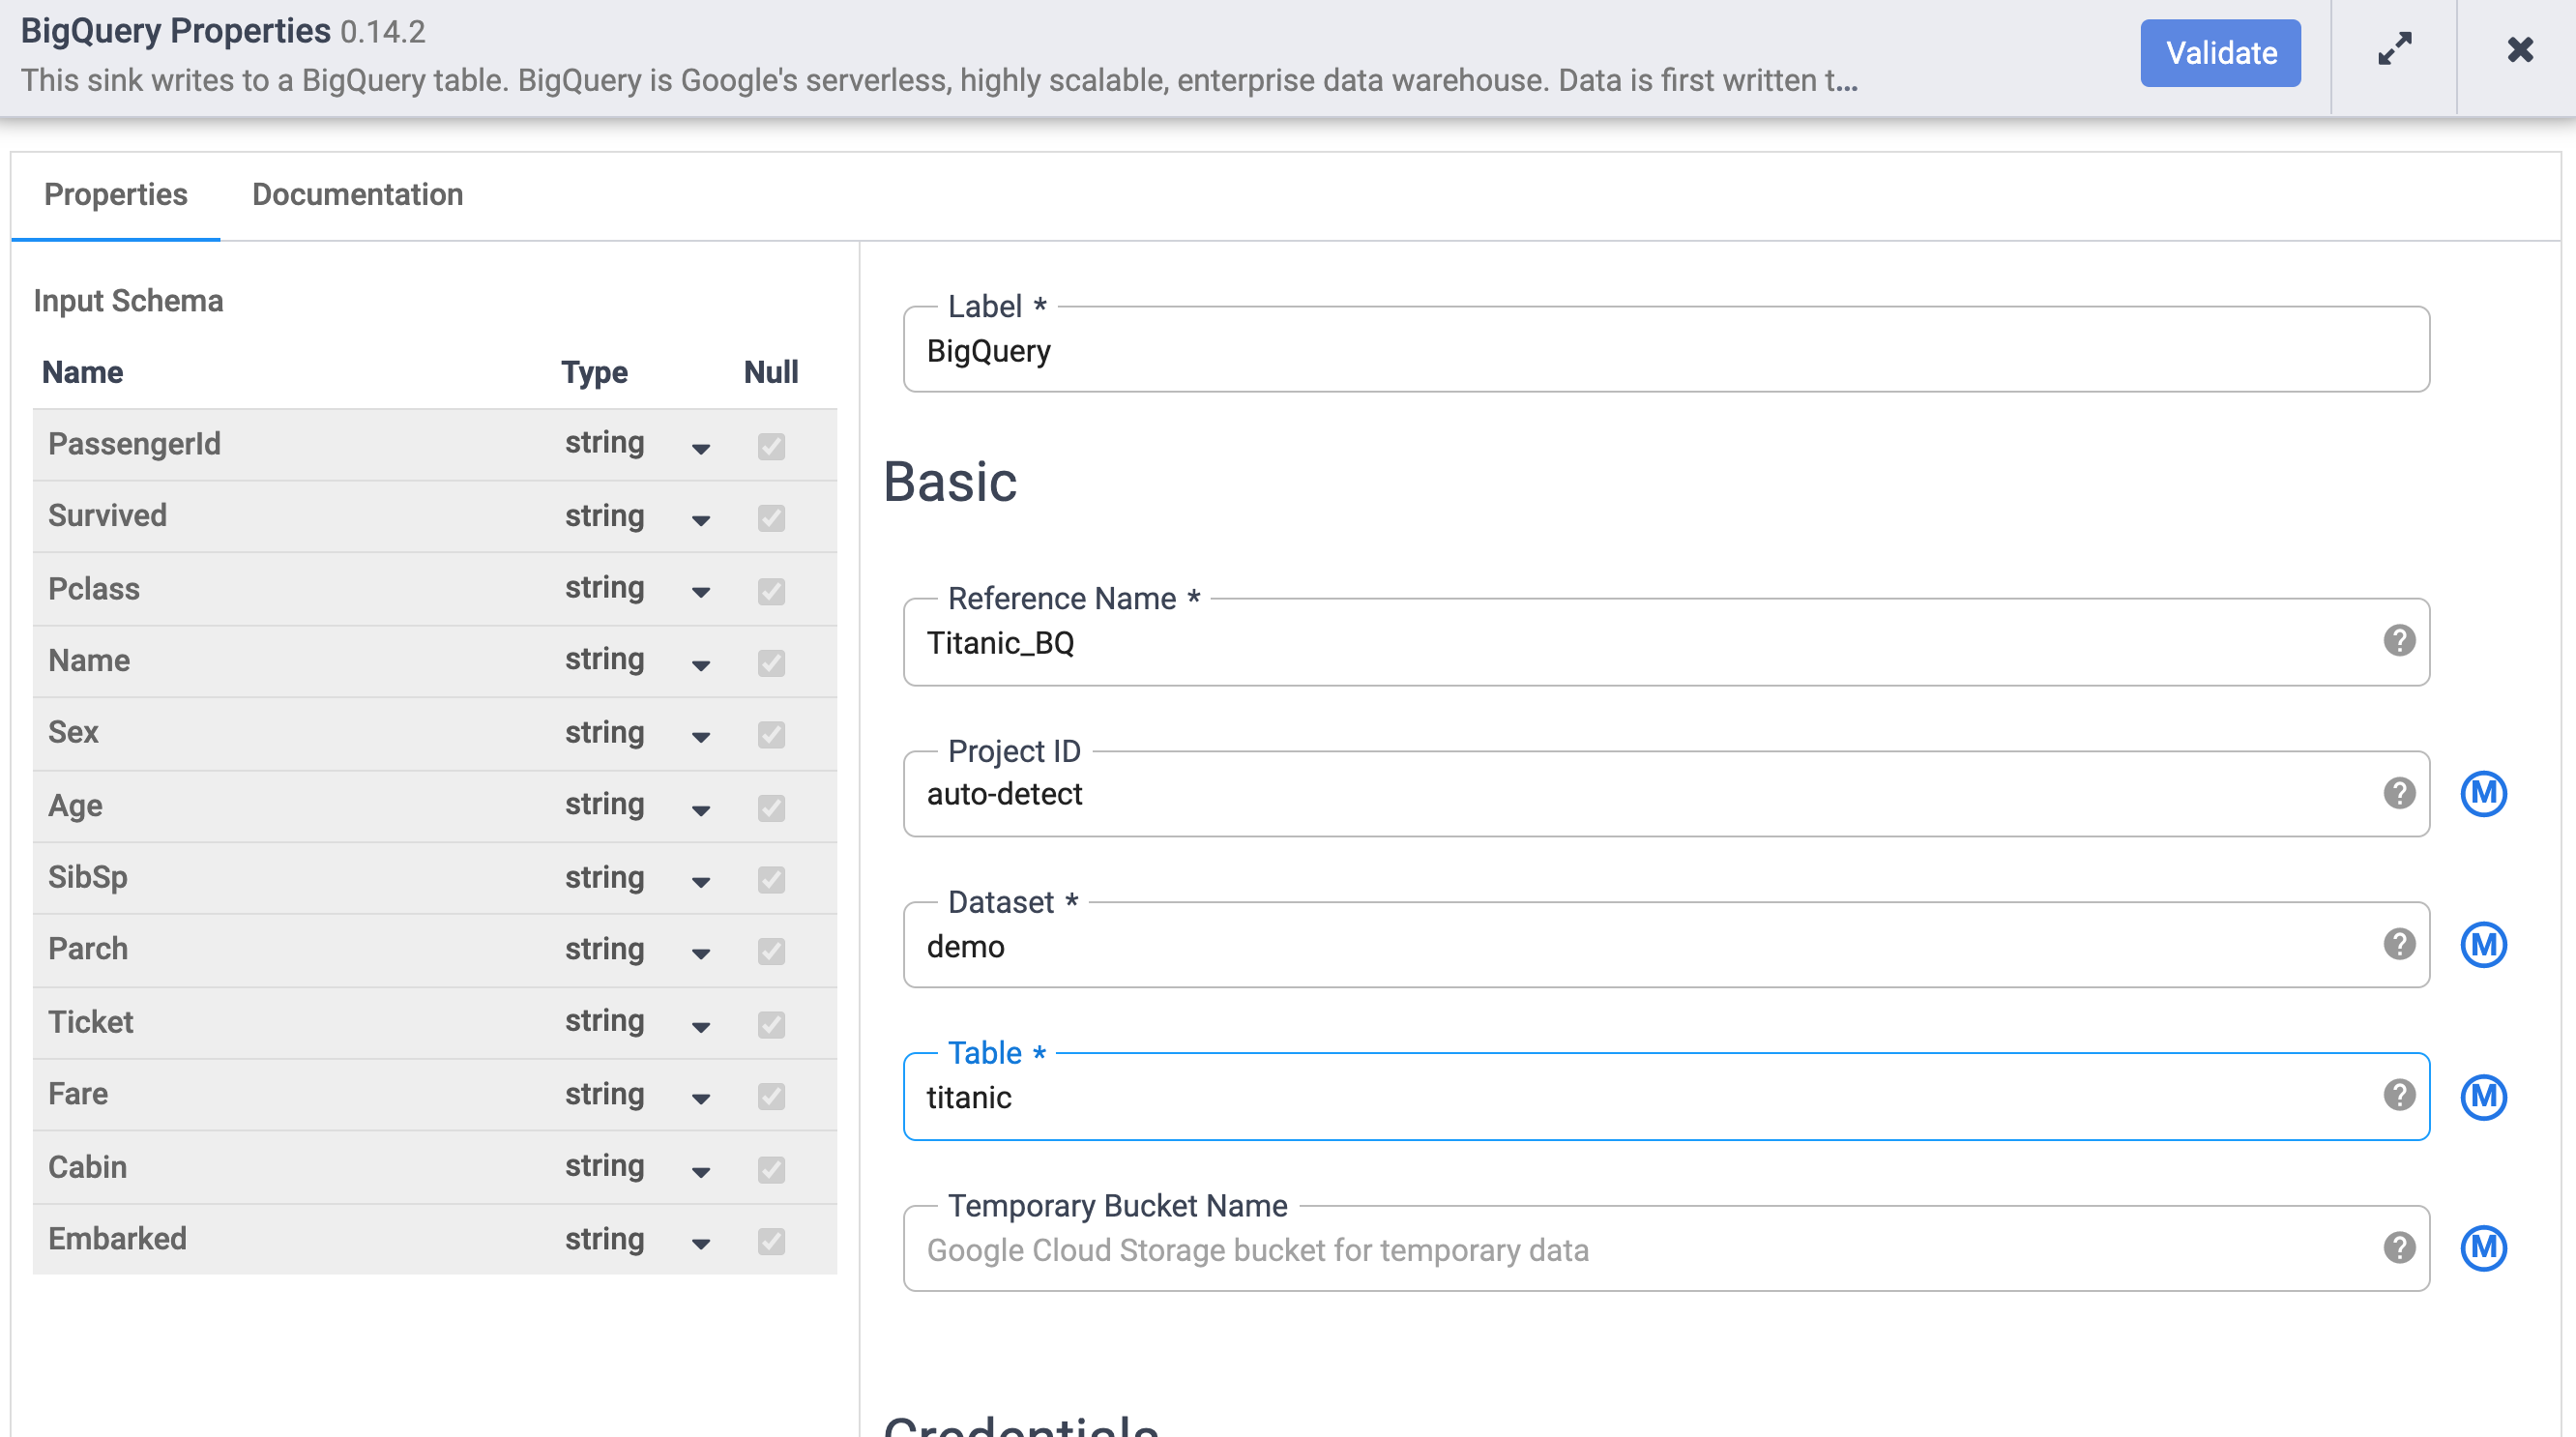The image size is (2576, 1437).
Task: Toggle macro for Temporary Bucket Name
Action: 2483,1248
